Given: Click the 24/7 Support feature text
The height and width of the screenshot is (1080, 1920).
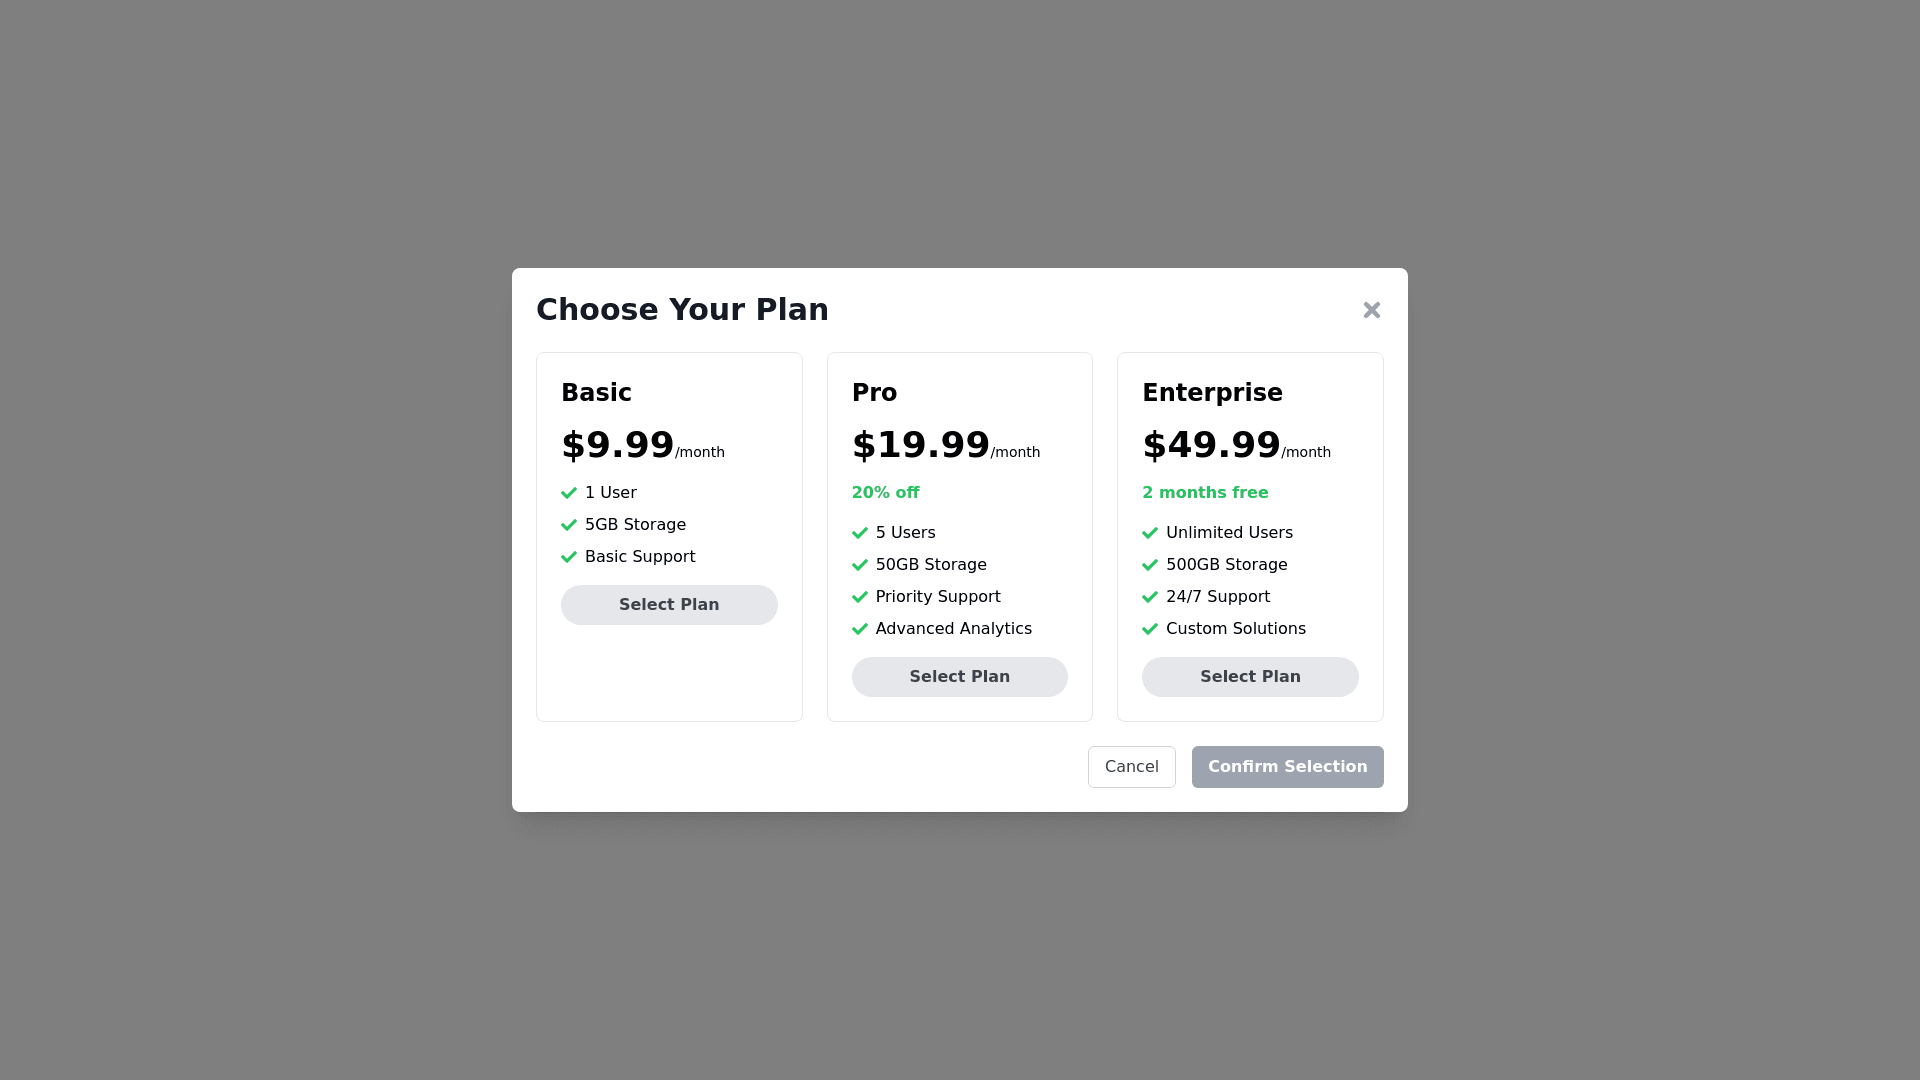Looking at the screenshot, I should tap(1217, 597).
